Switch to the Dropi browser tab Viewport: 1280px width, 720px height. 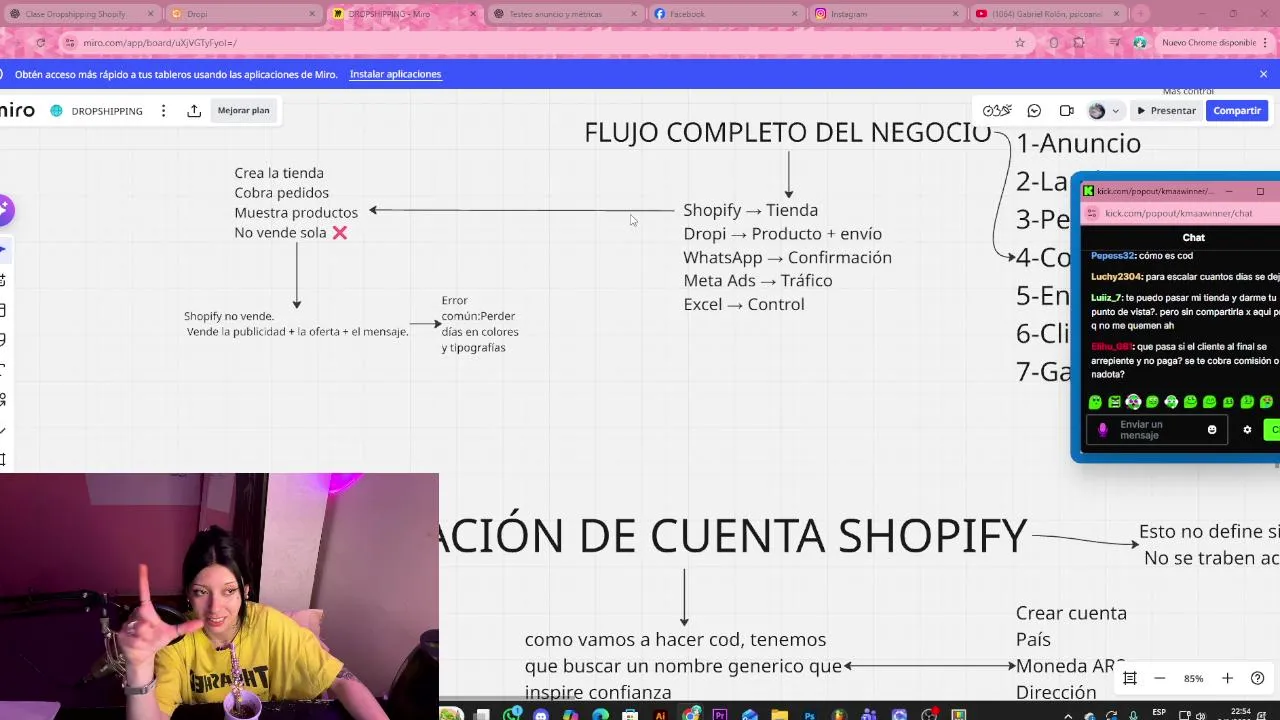(243, 14)
